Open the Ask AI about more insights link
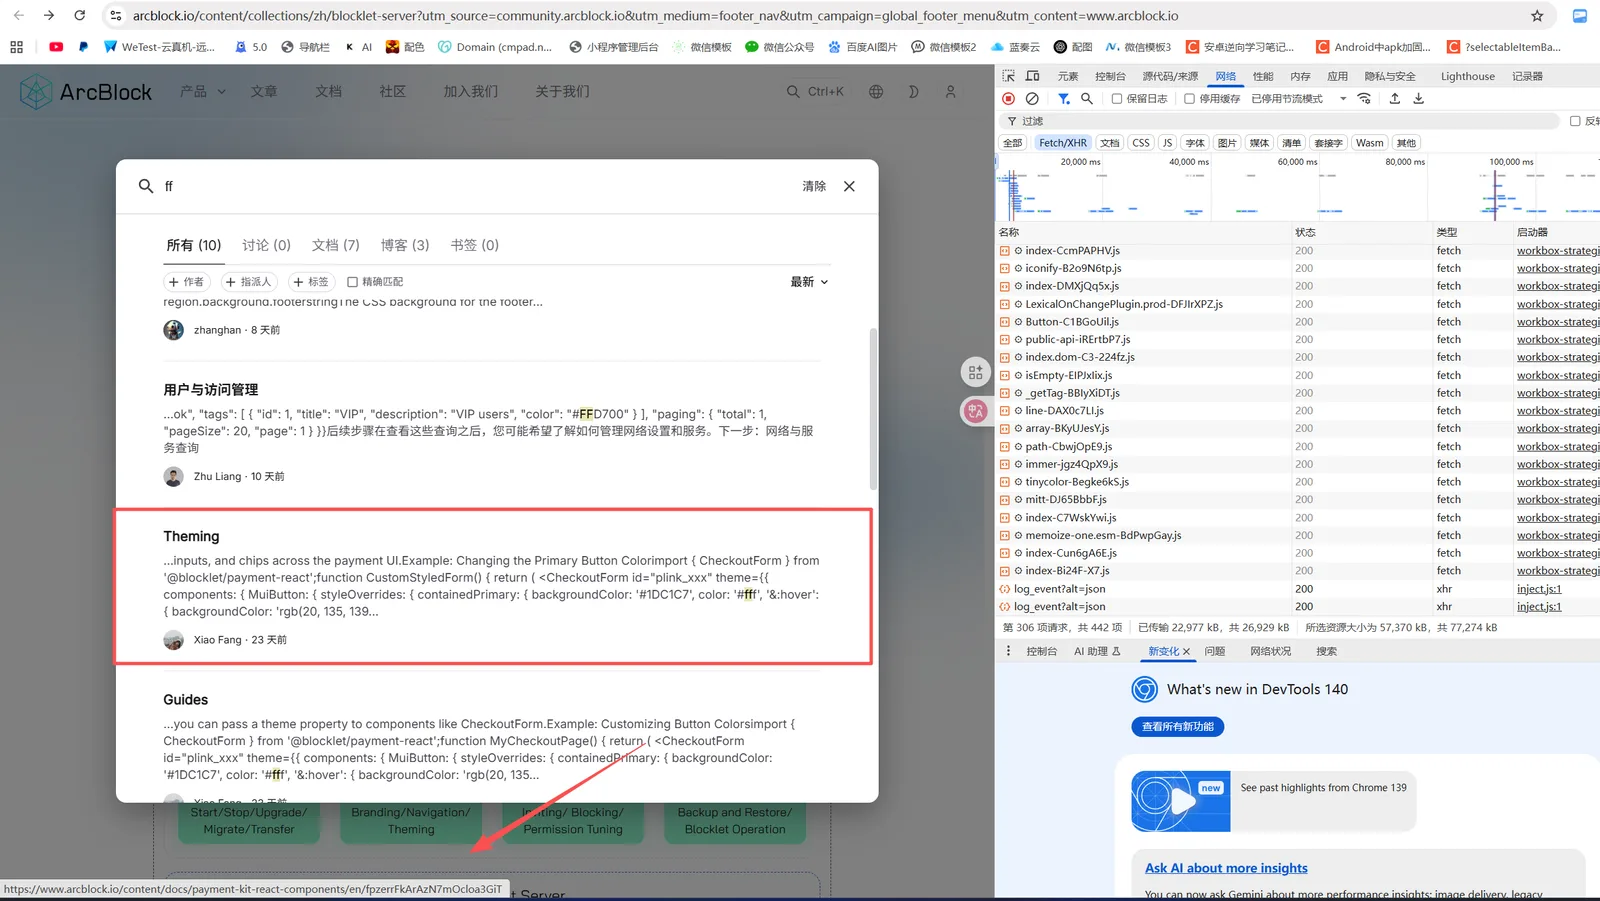1600x901 pixels. point(1226,868)
